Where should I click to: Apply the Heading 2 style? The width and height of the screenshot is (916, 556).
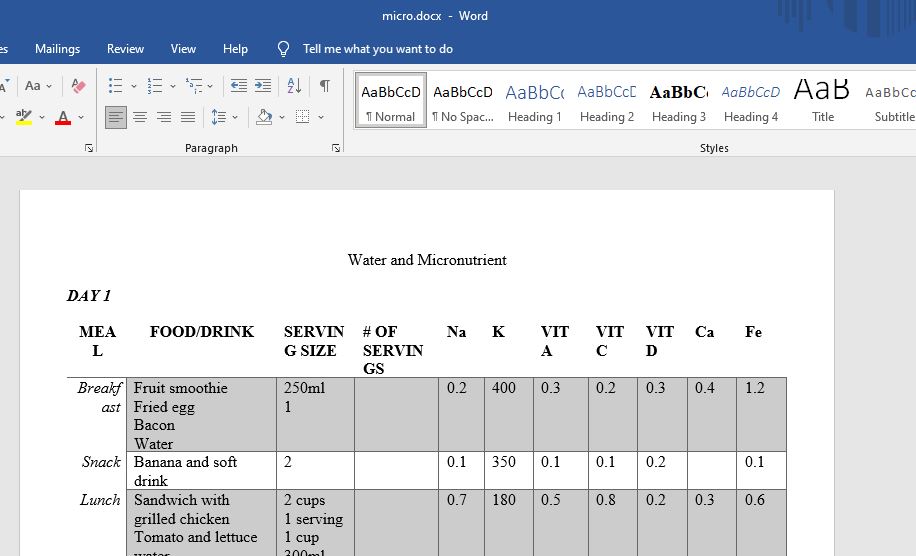[x=607, y=100]
